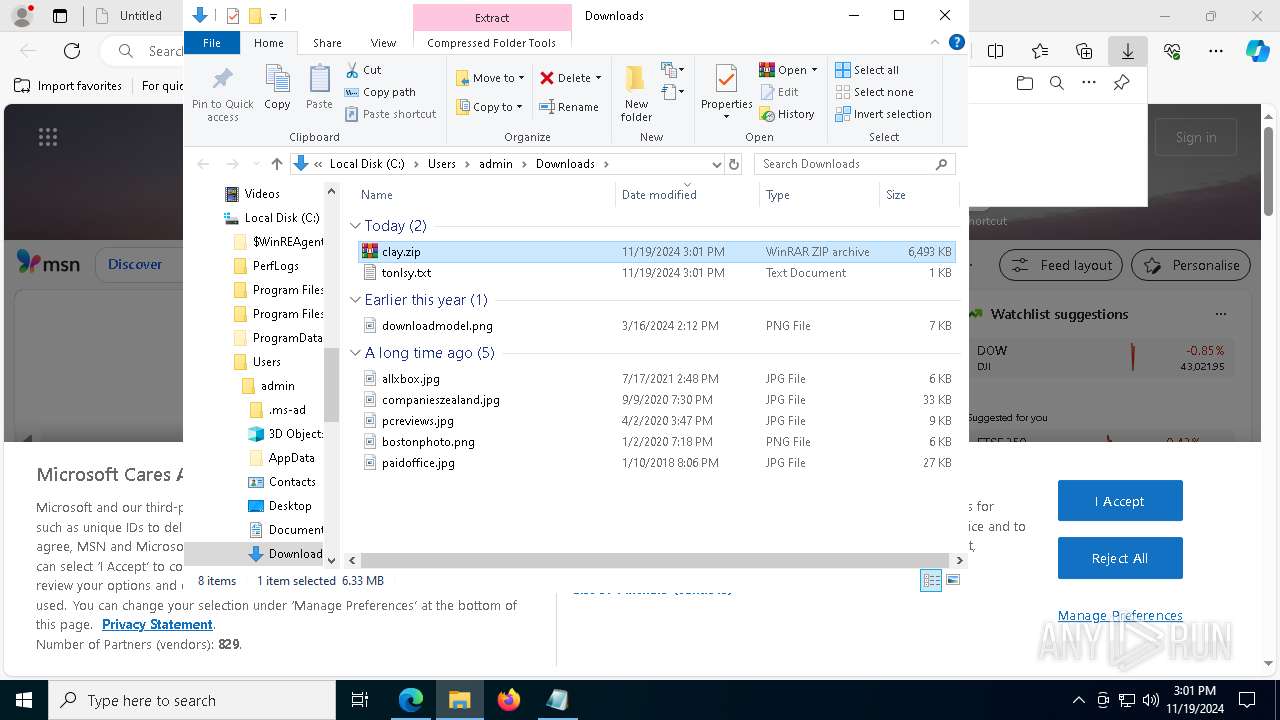1280x720 pixels.
Task: Click Reject All in MSN window
Action: [1120, 558]
